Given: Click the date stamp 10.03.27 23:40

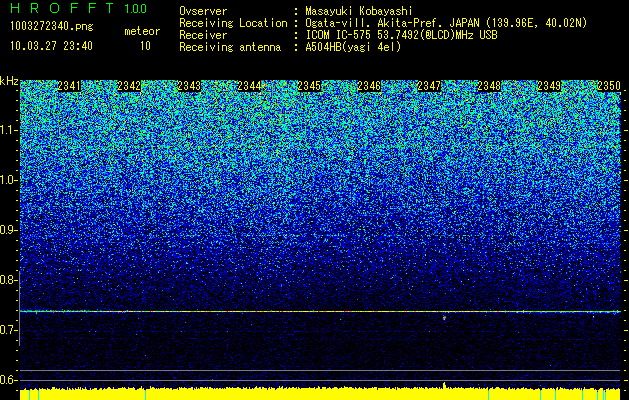Looking at the screenshot, I should (x=51, y=46).
